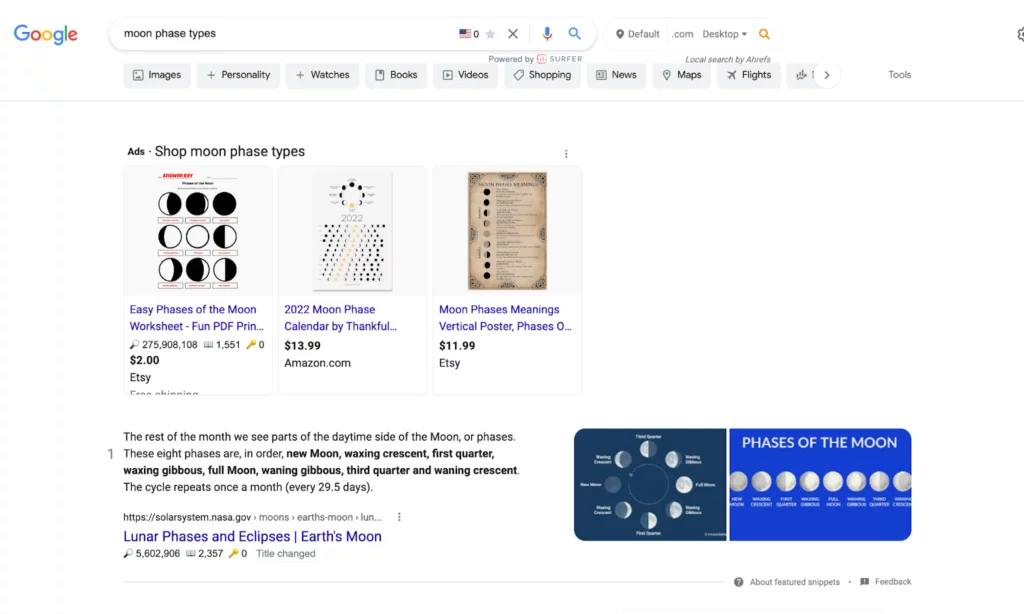Click the Etsy seller under the $11.99 price
This screenshot has height=614, width=1024.
pos(449,363)
